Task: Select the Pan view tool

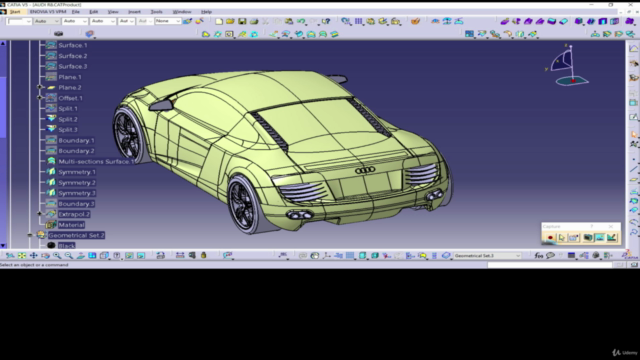Action: (x=33, y=256)
